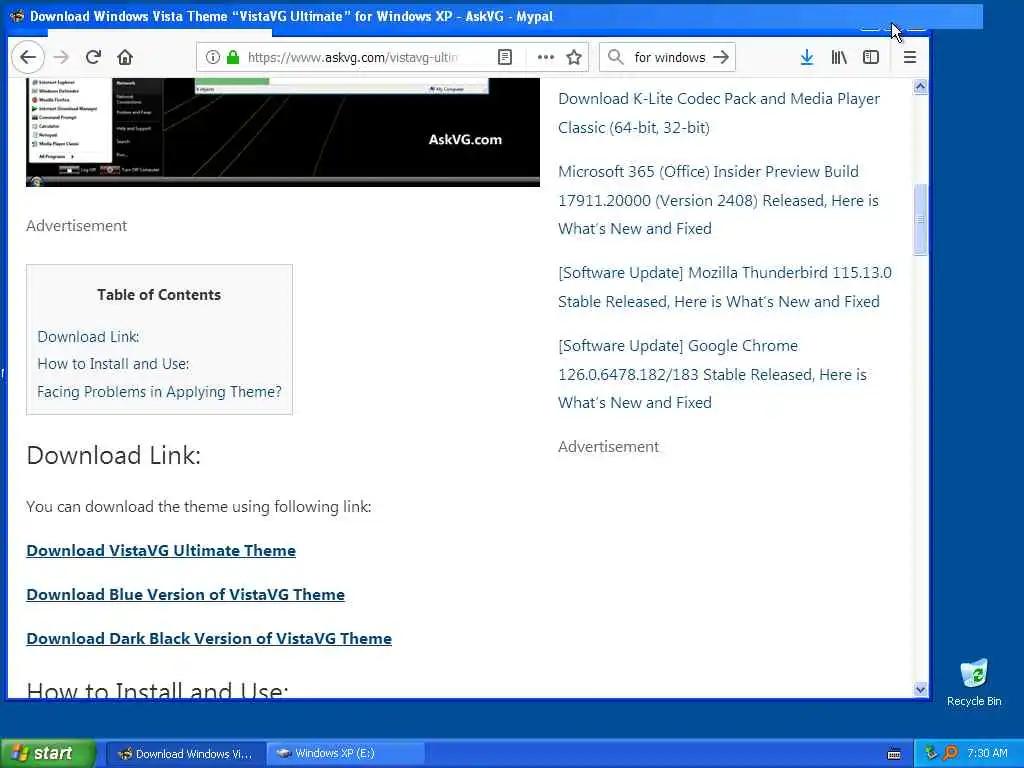Open the Windows start menu
The height and width of the screenshot is (768, 1024).
coord(48,753)
